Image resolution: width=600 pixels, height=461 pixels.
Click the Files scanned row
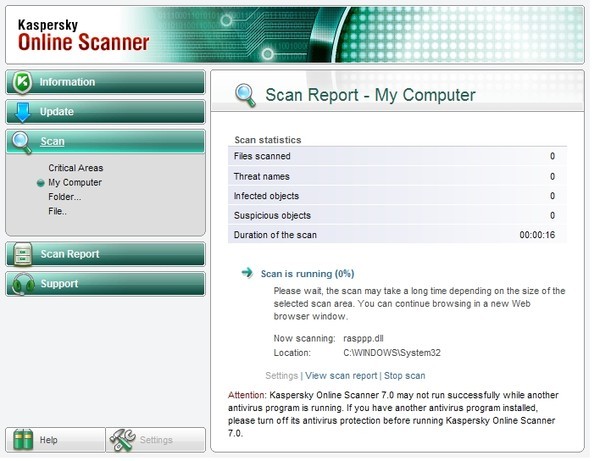[x=397, y=156]
